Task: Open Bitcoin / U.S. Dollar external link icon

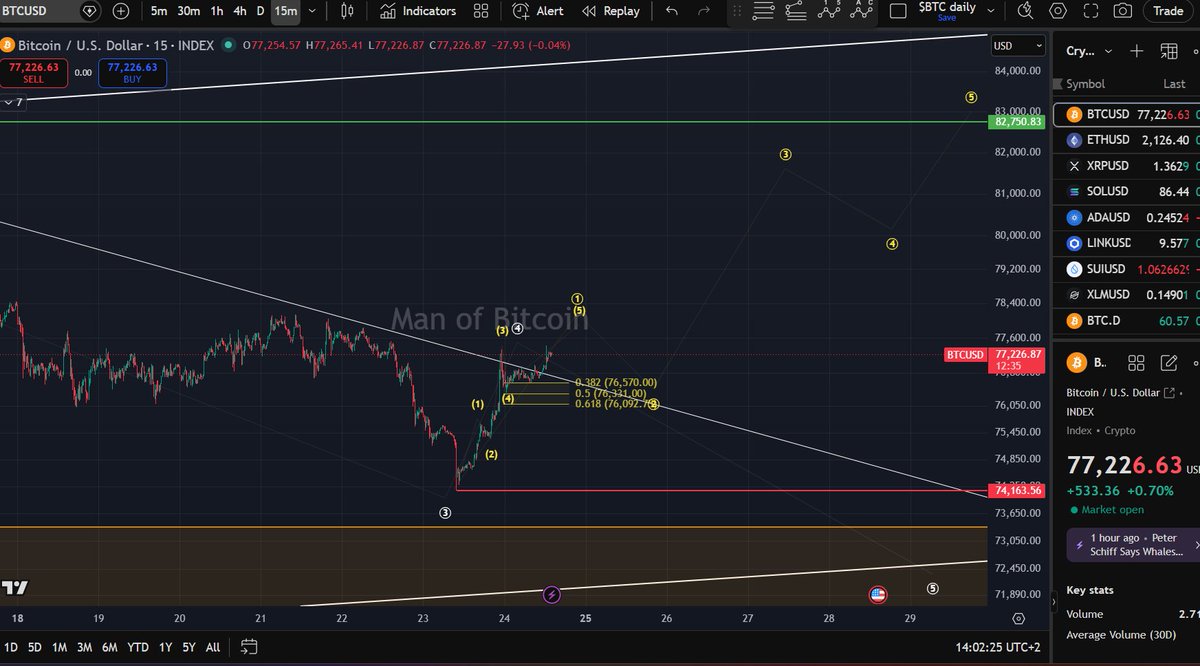Action: coord(1169,395)
